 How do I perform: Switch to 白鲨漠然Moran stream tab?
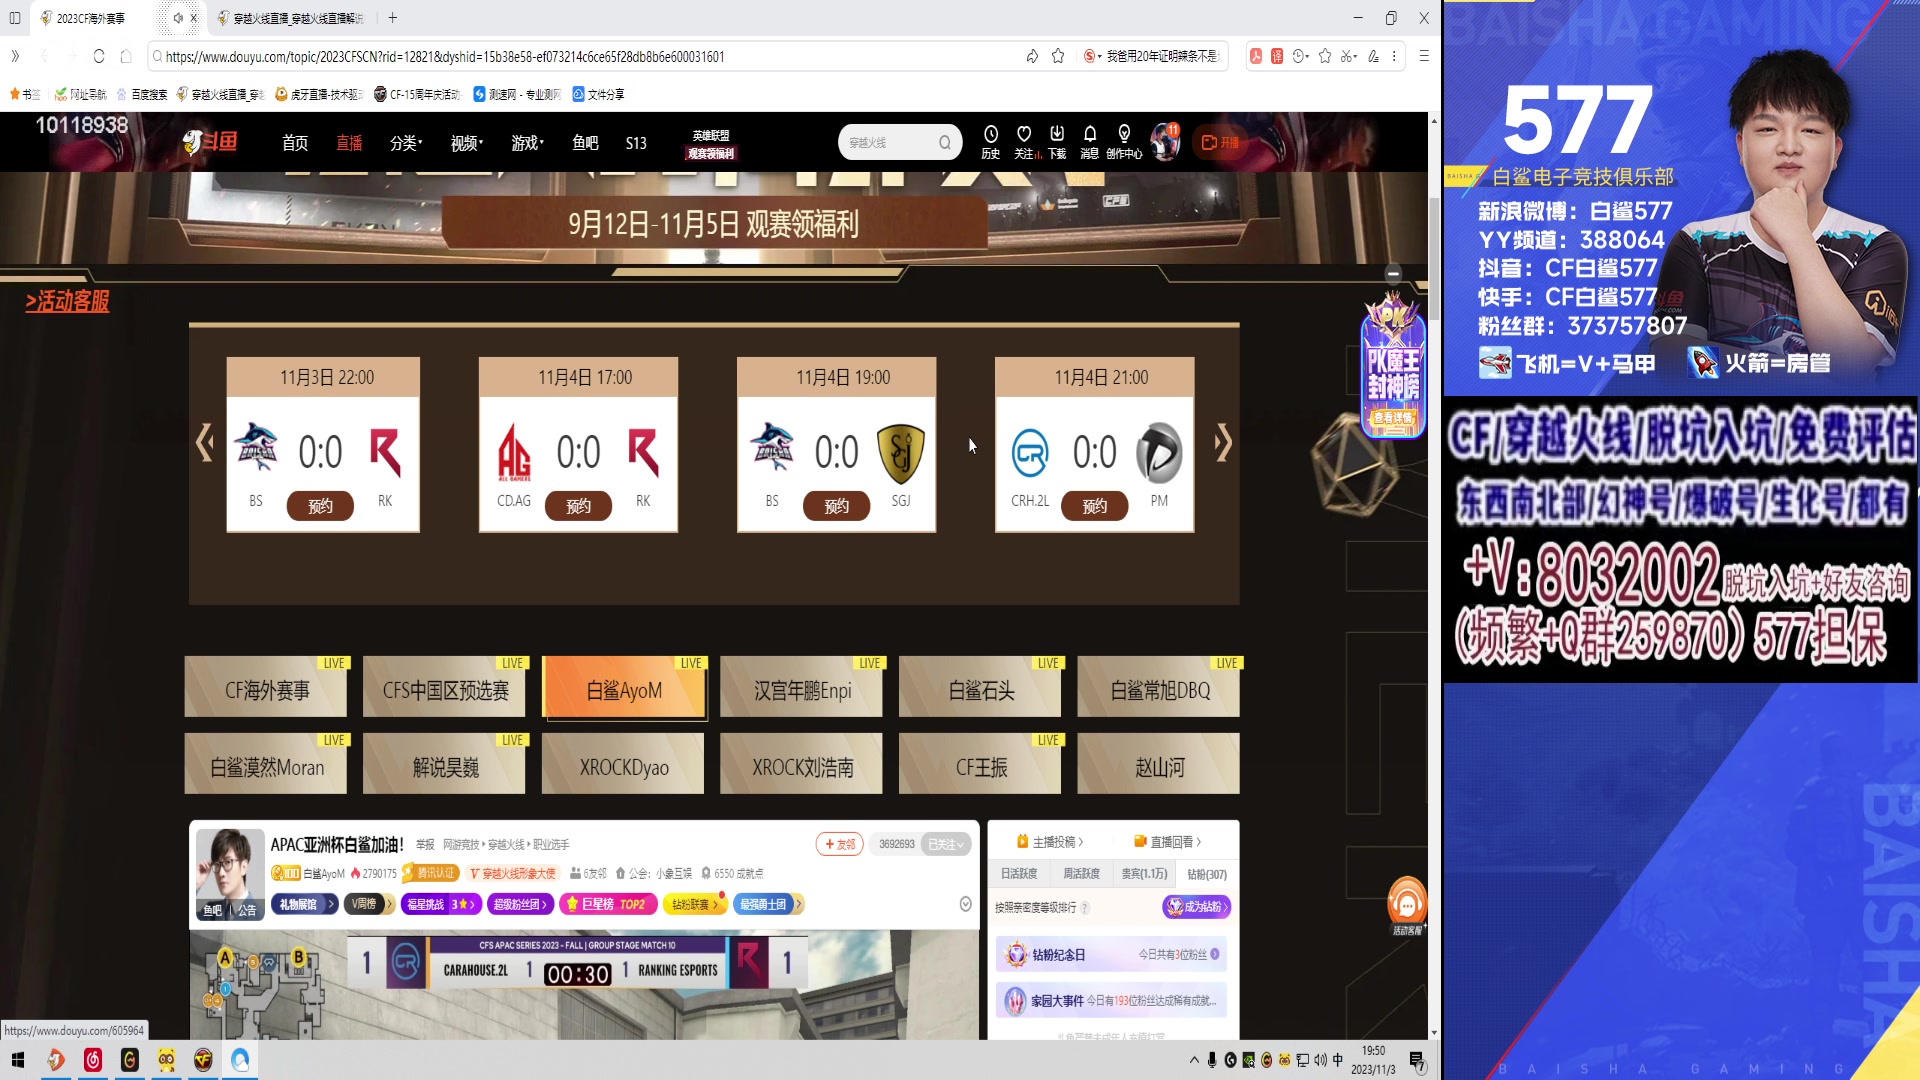point(266,765)
